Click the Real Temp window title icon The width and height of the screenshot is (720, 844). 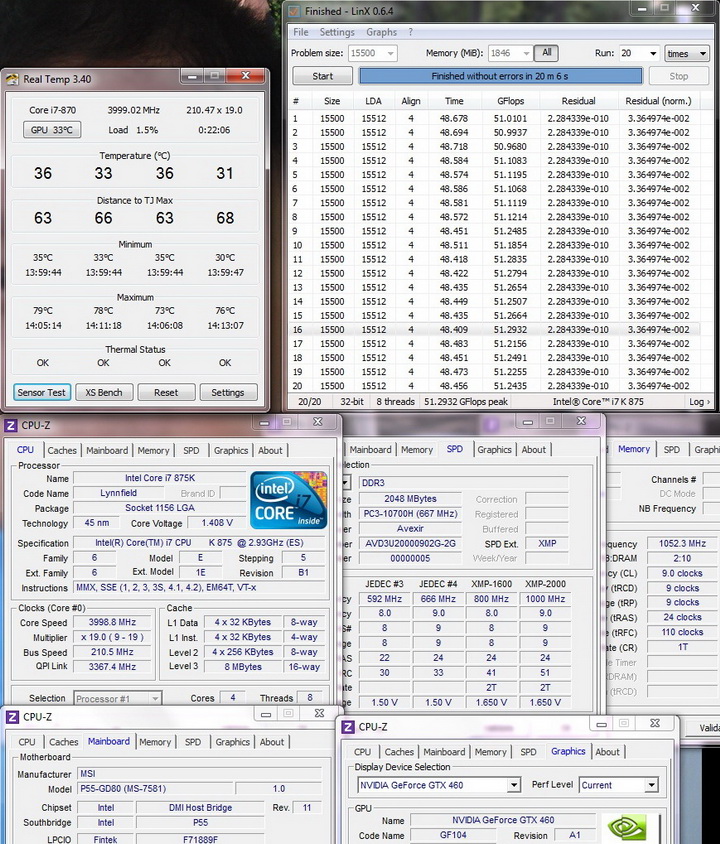click(x=12, y=80)
